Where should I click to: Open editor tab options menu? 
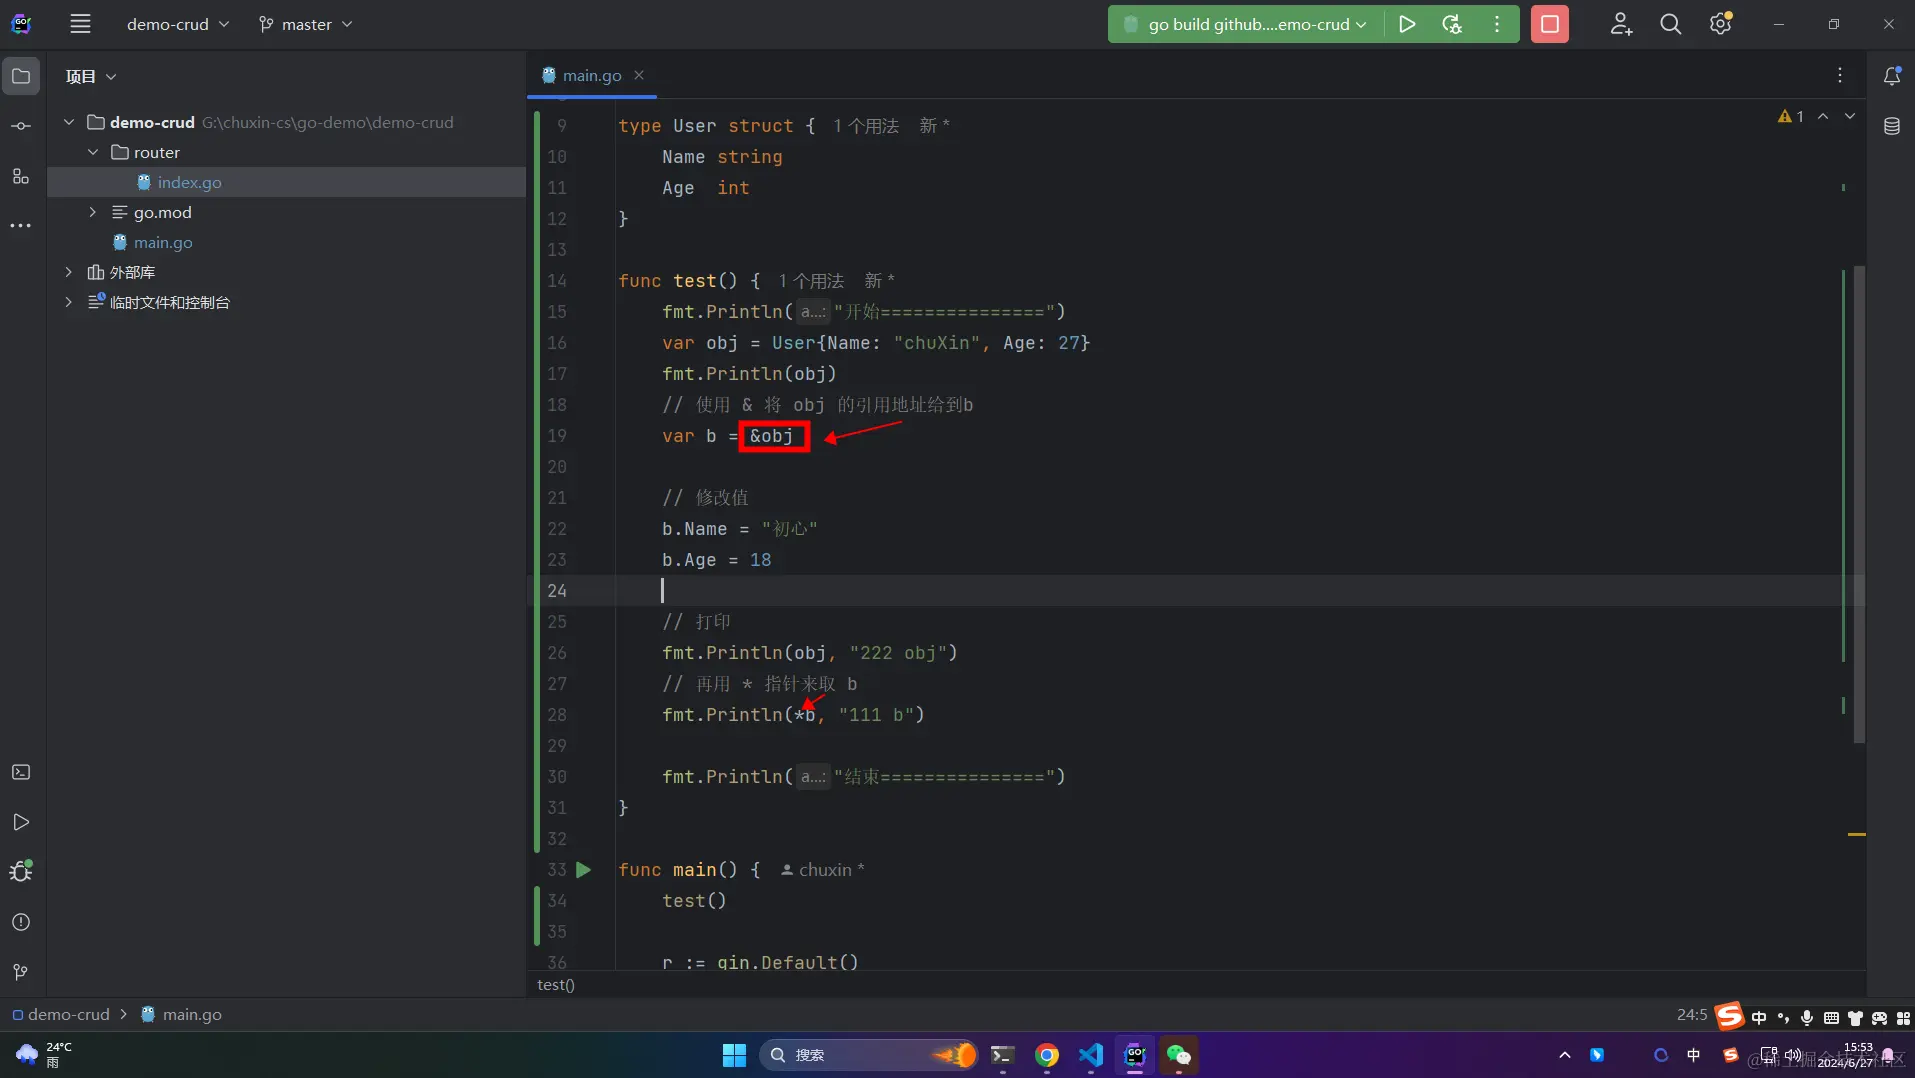1839,75
